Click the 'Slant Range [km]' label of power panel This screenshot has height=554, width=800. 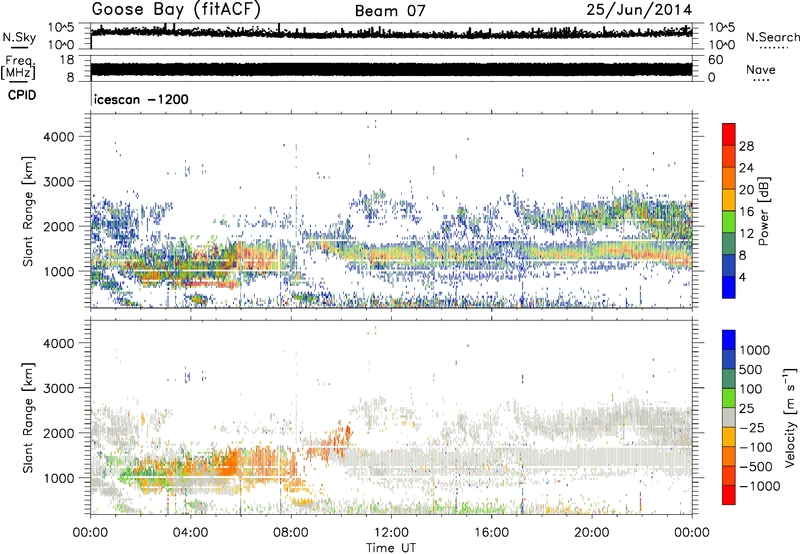pyautogui.click(x=28, y=211)
